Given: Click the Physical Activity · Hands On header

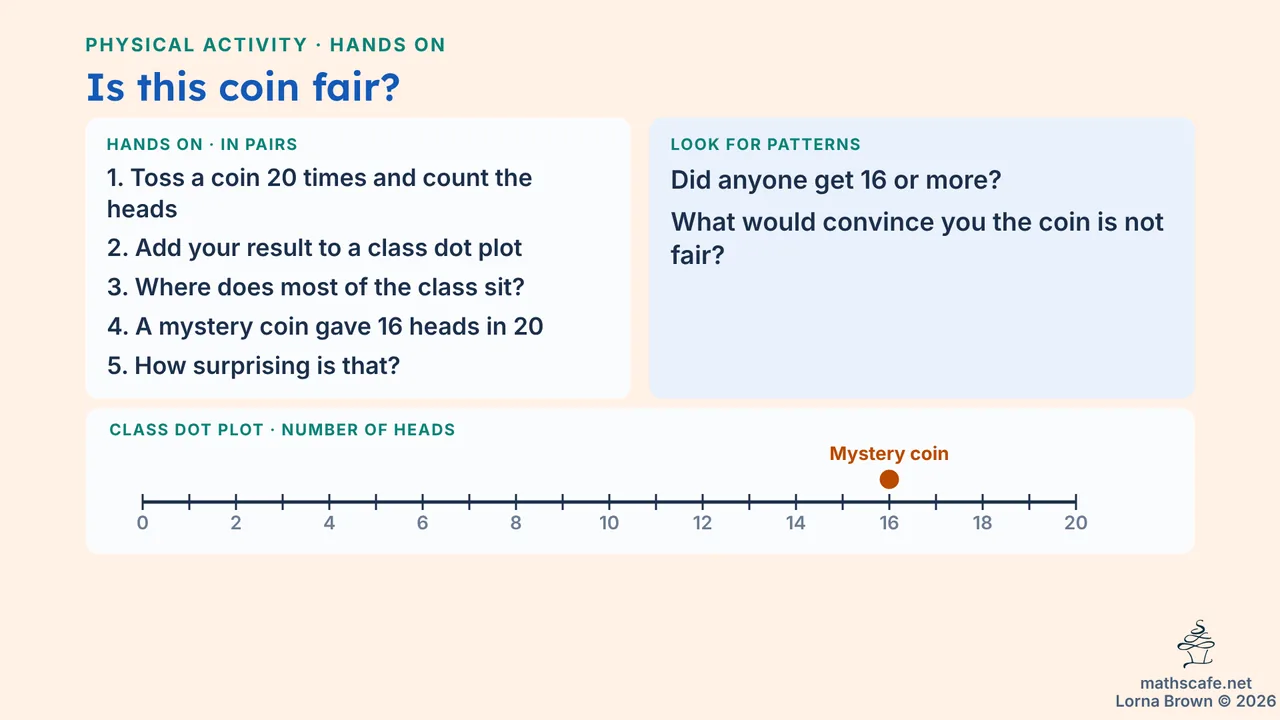Looking at the screenshot, I should point(265,45).
